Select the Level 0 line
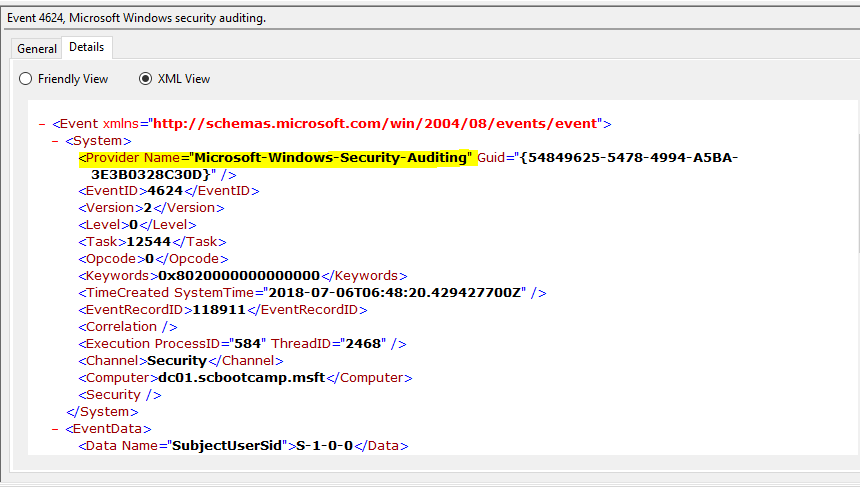860x487 pixels. 137,225
